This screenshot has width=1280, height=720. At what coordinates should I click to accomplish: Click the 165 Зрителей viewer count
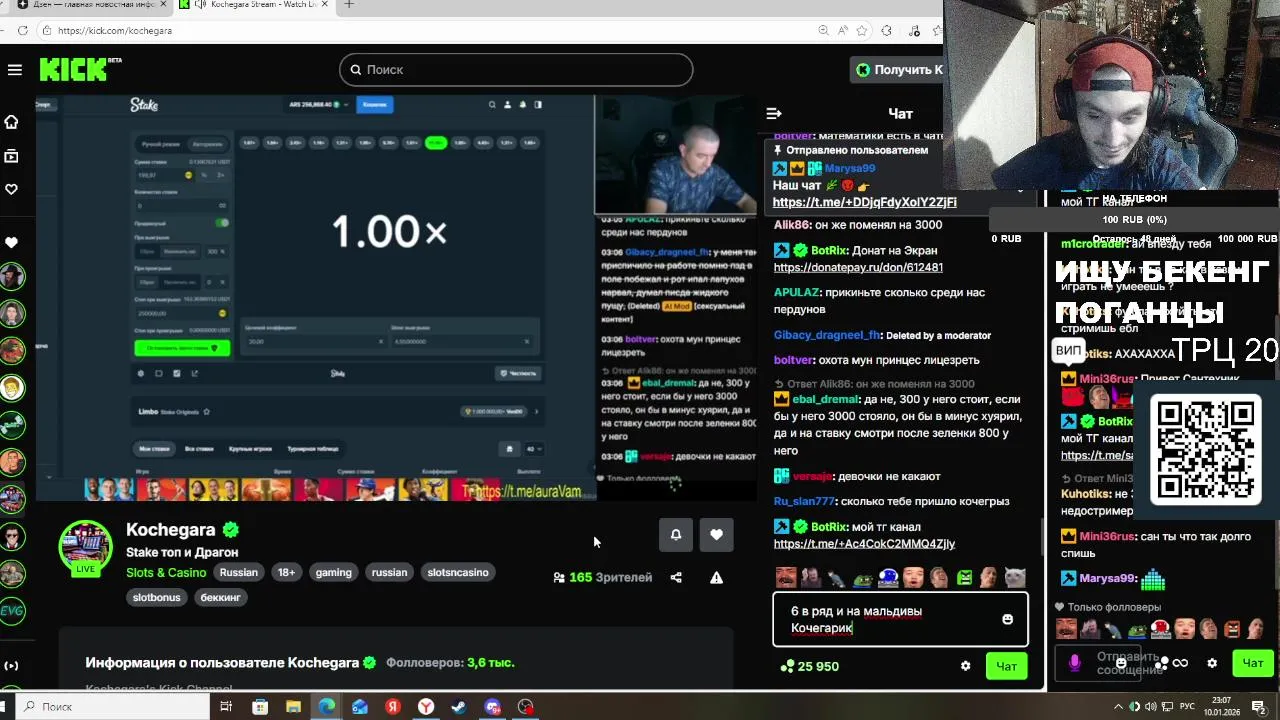(602, 577)
